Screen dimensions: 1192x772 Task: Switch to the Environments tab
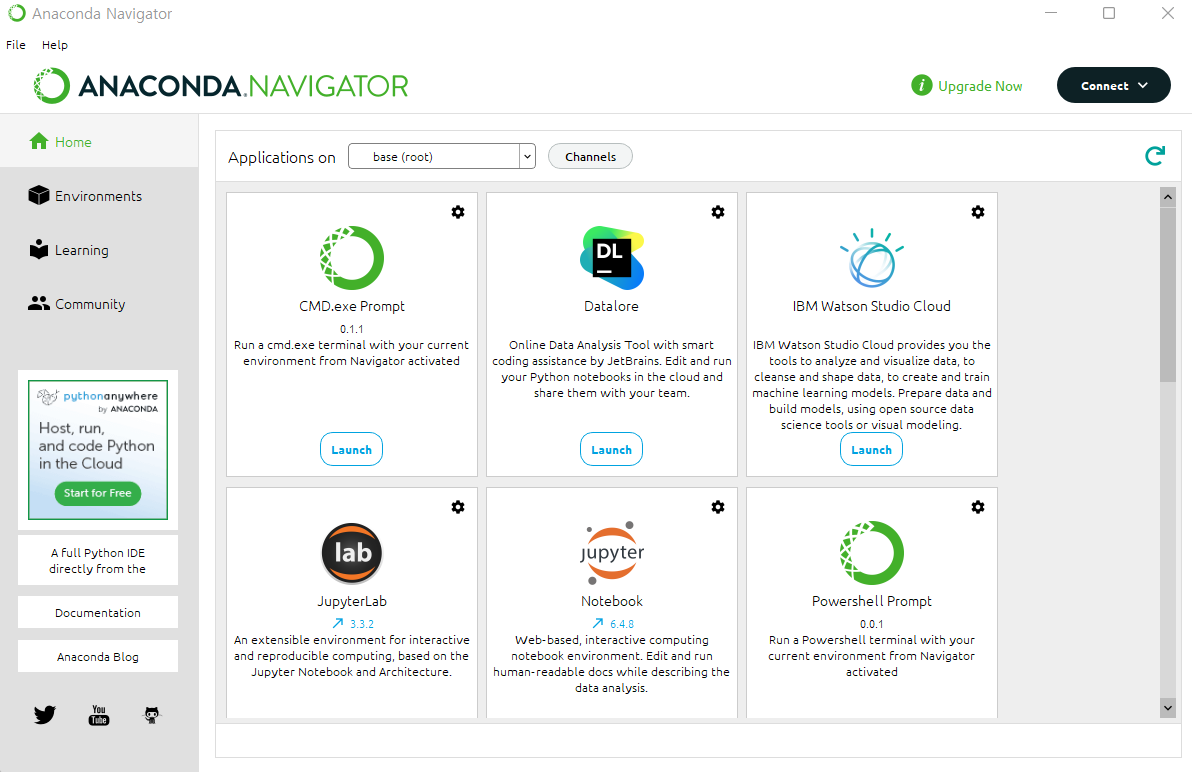tap(99, 195)
